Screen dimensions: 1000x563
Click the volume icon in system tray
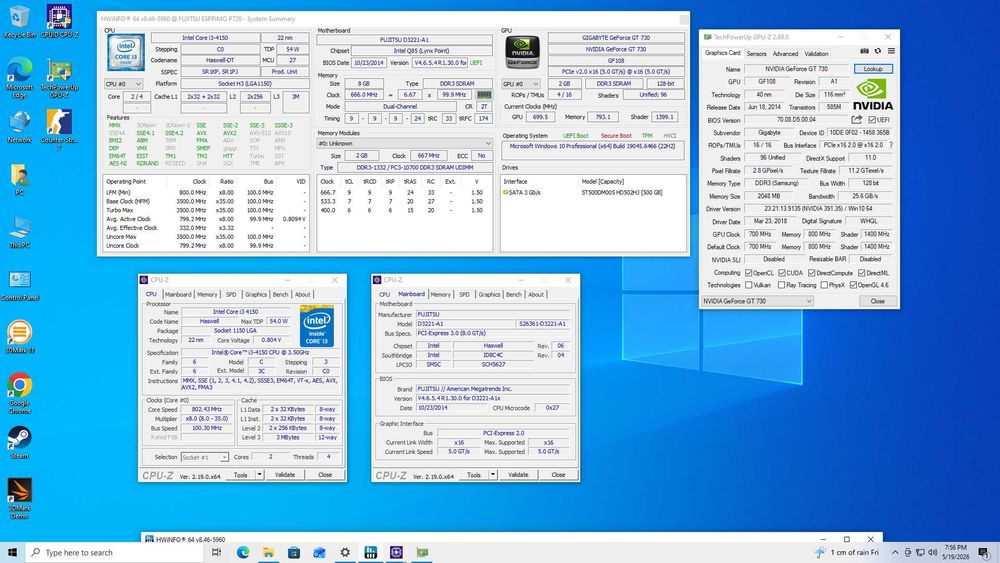click(x=932, y=552)
